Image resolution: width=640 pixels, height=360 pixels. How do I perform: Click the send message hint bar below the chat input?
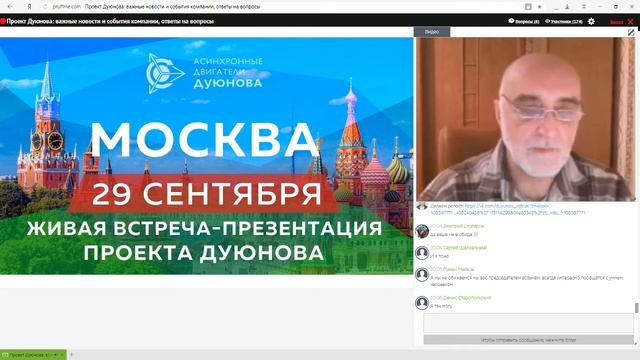pyautogui.click(x=528, y=340)
